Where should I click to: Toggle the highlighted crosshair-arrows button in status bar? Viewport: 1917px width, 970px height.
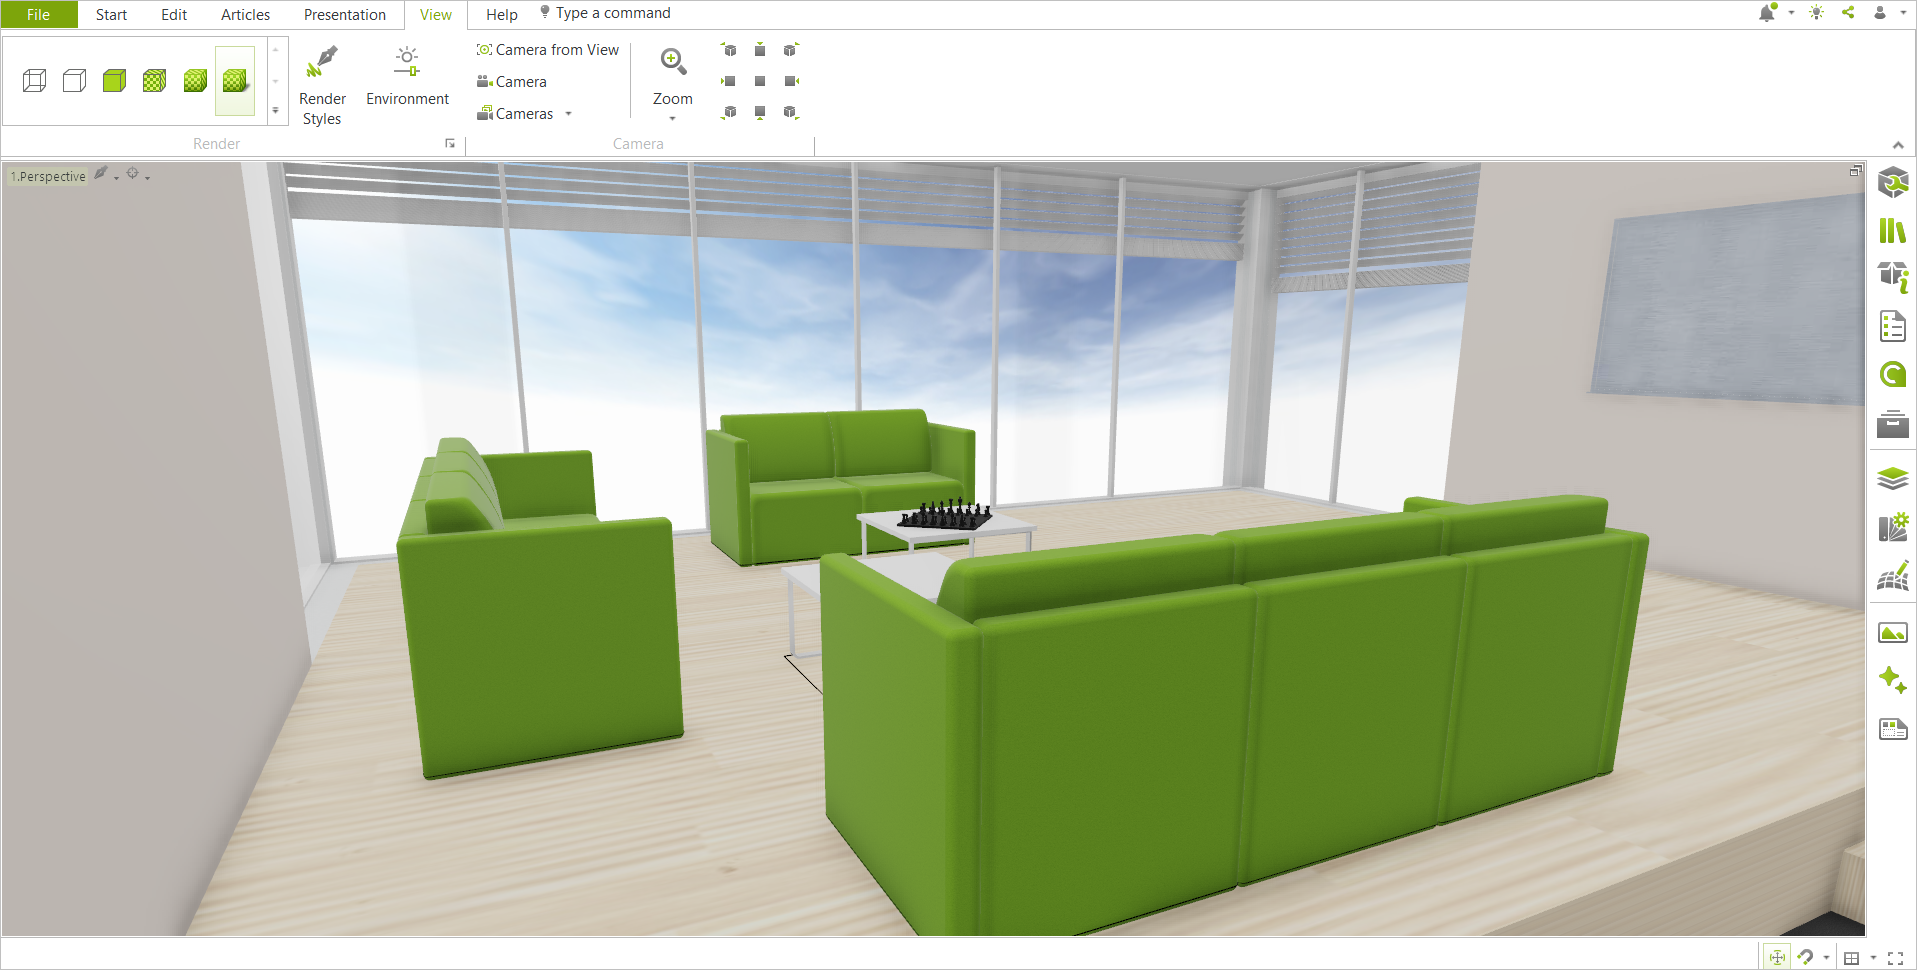click(x=1777, y=957)
